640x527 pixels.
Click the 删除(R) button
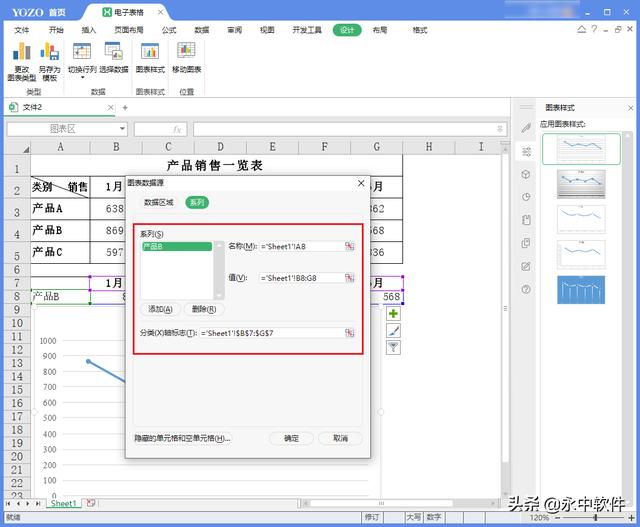pos(204,309)
